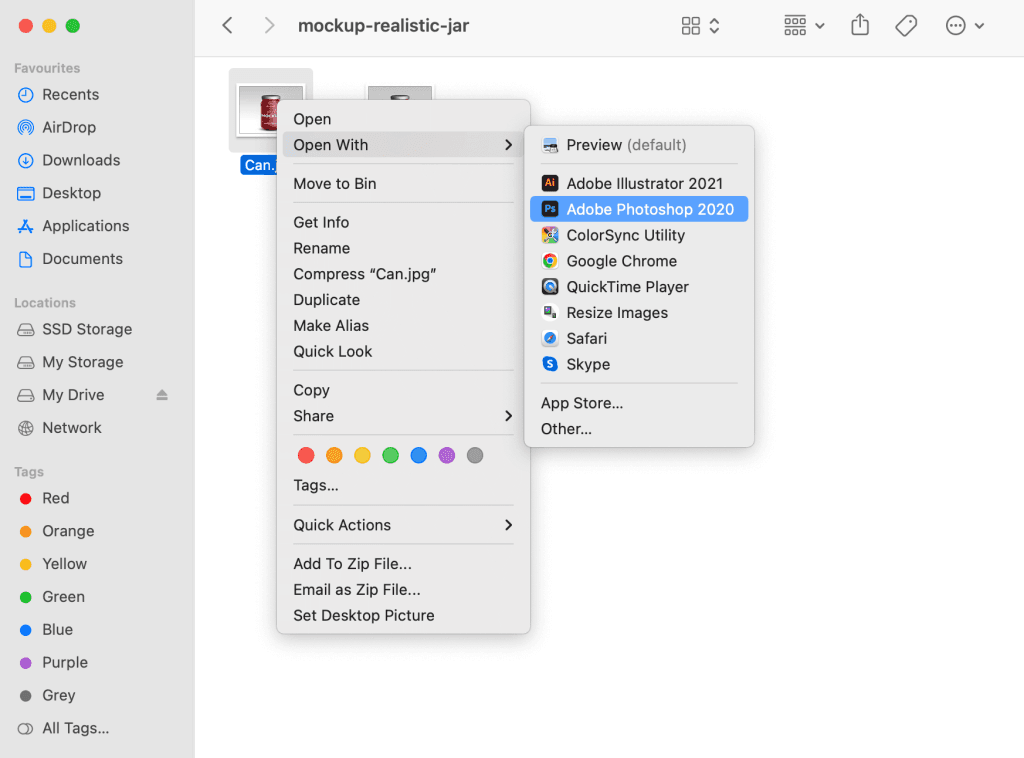This screenshot has width=1024, height=758.
Task: Open with Google Chrome
Action: [639, 261]
